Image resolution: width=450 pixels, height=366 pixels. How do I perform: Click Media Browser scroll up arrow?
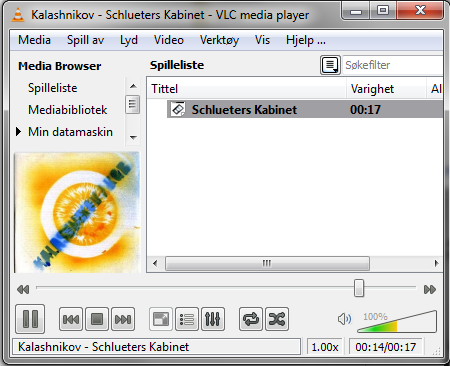133,86
